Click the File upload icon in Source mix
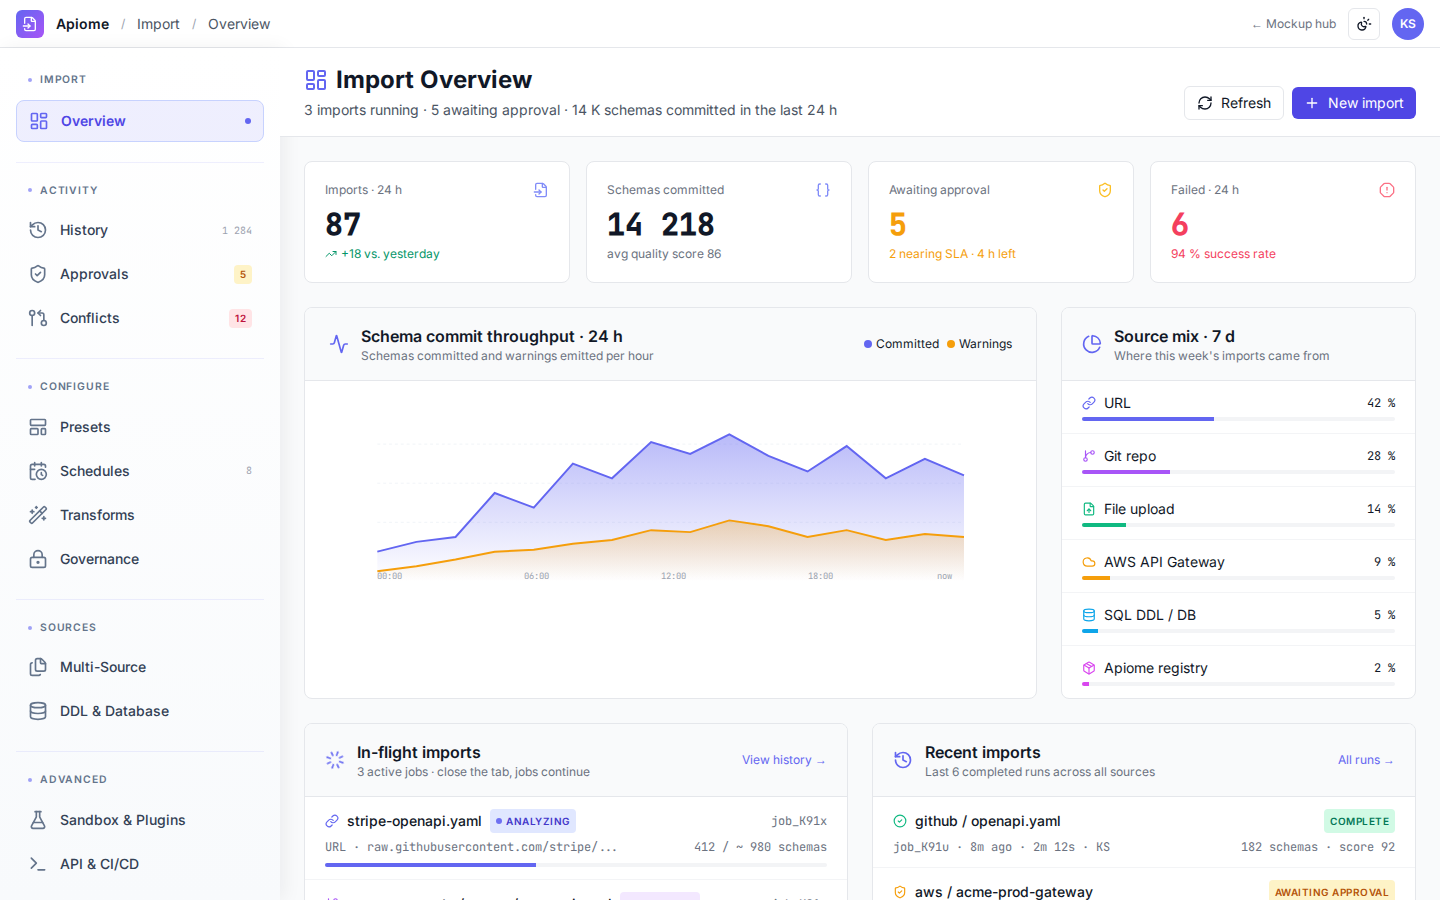This screenshot has height=900, width=1440. pos(1089,509)
